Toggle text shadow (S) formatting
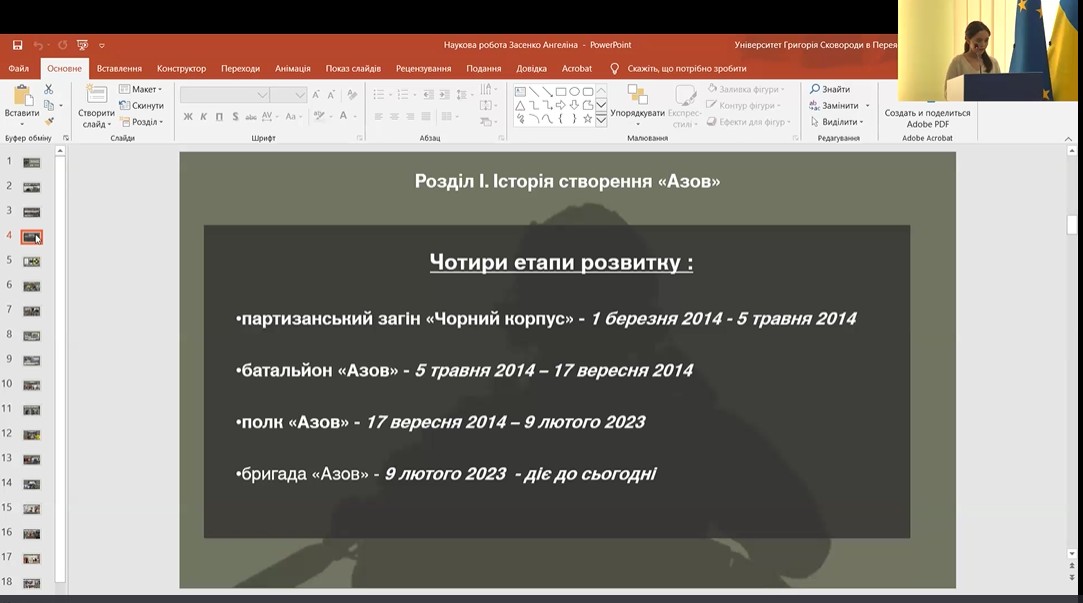 [x=236, y=117]
